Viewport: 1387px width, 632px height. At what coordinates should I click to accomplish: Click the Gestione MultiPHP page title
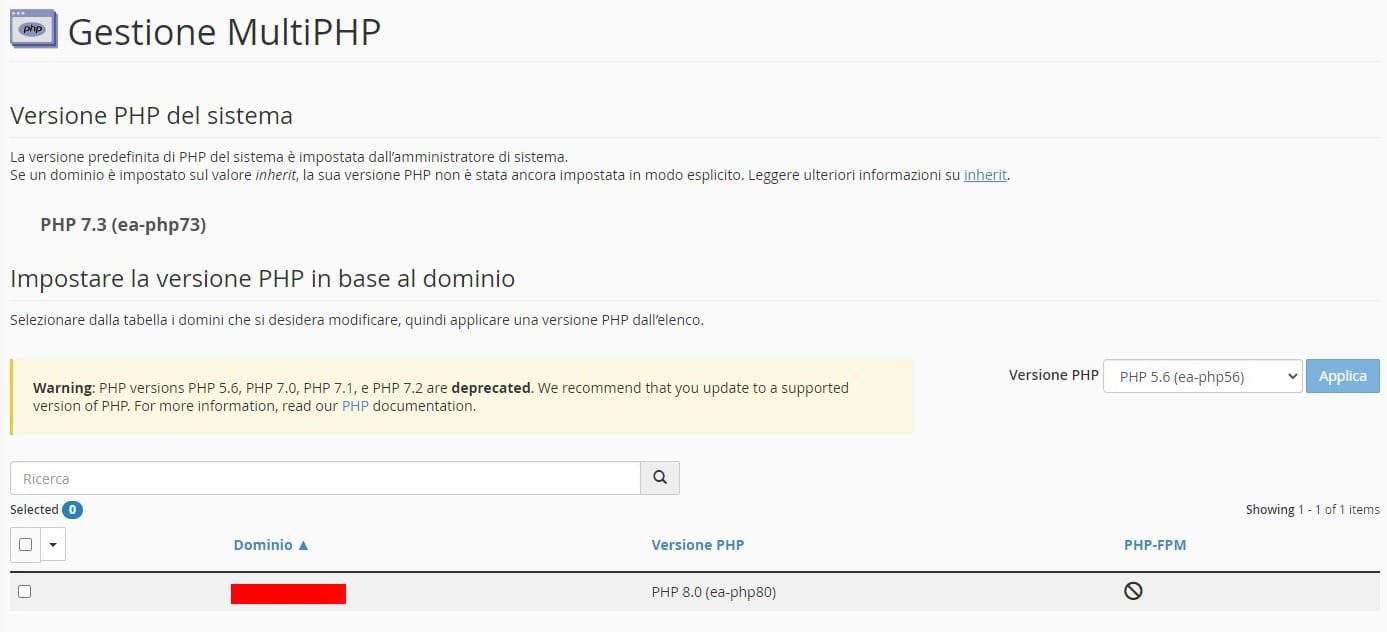click(224, 32)
